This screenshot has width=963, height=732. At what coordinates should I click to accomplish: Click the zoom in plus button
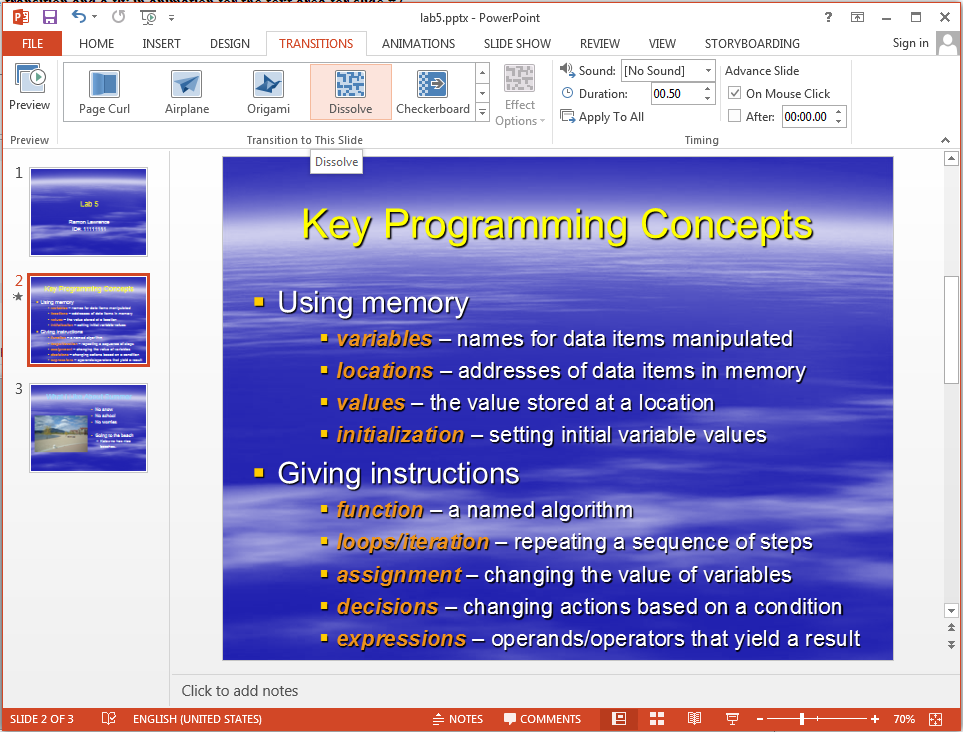875,719
